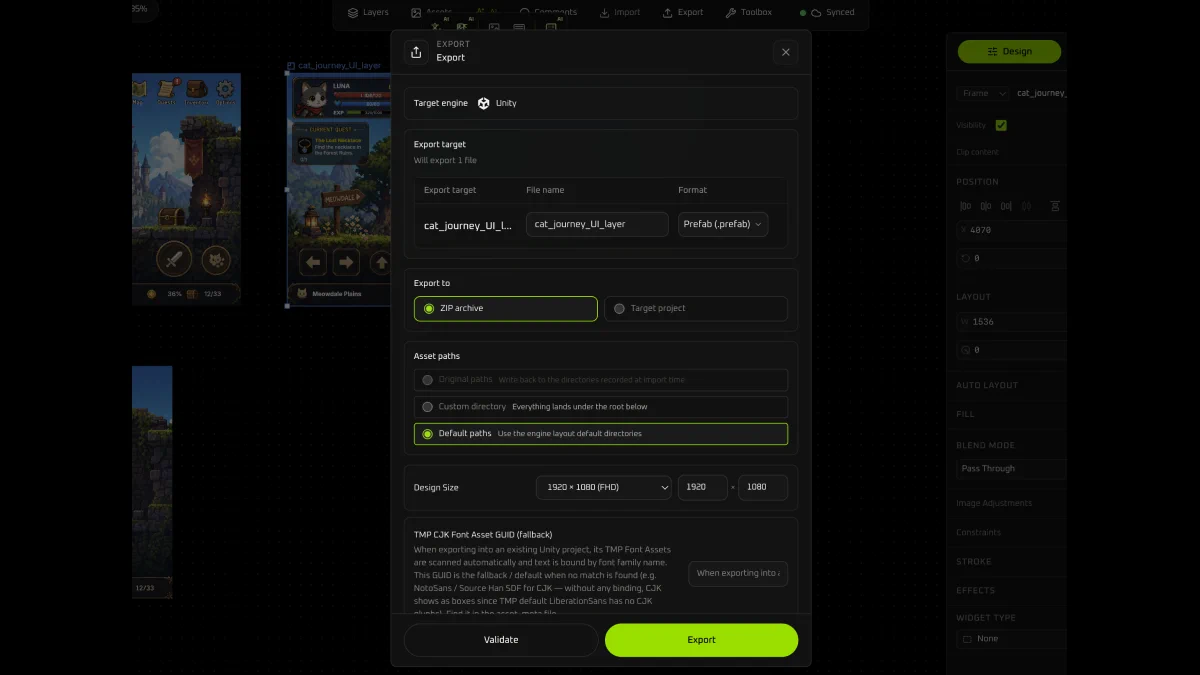The height and width of the screenshot is (675, 1200).
Task: Edit the cat_journey_UI_layer file name field
Action: (x=597, y=224)
